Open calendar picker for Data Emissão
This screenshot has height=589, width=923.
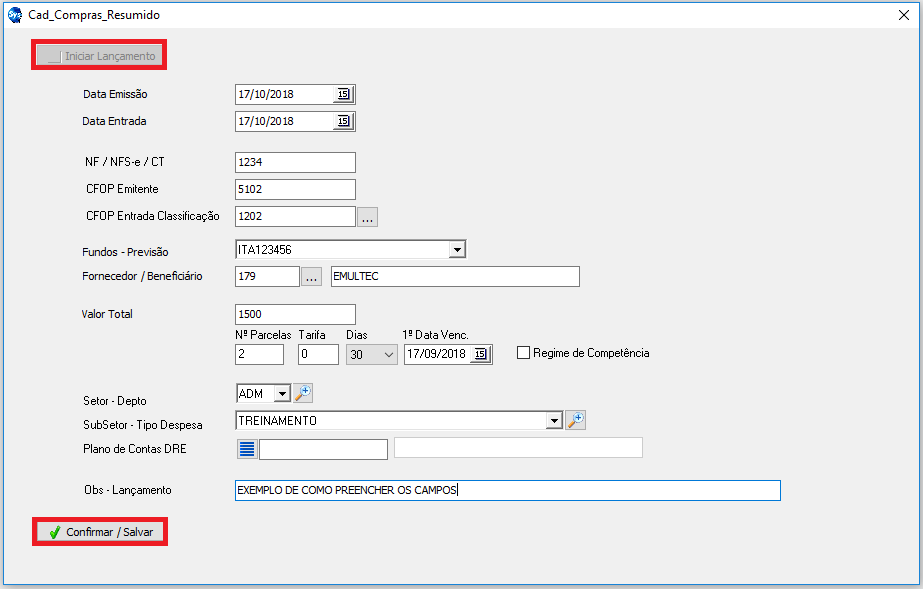point(343,94)
